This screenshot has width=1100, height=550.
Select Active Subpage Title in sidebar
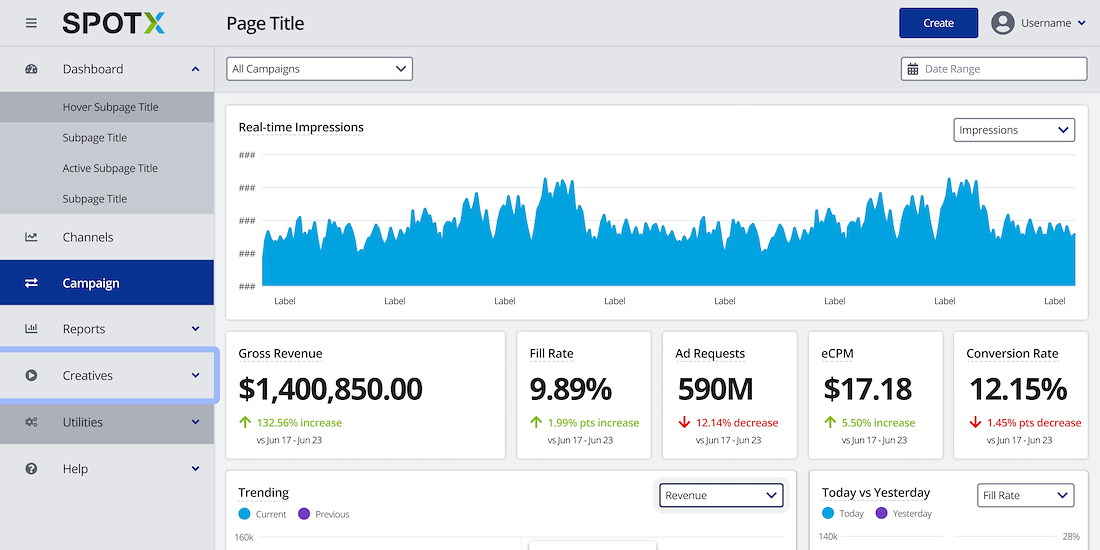(110, 168)
